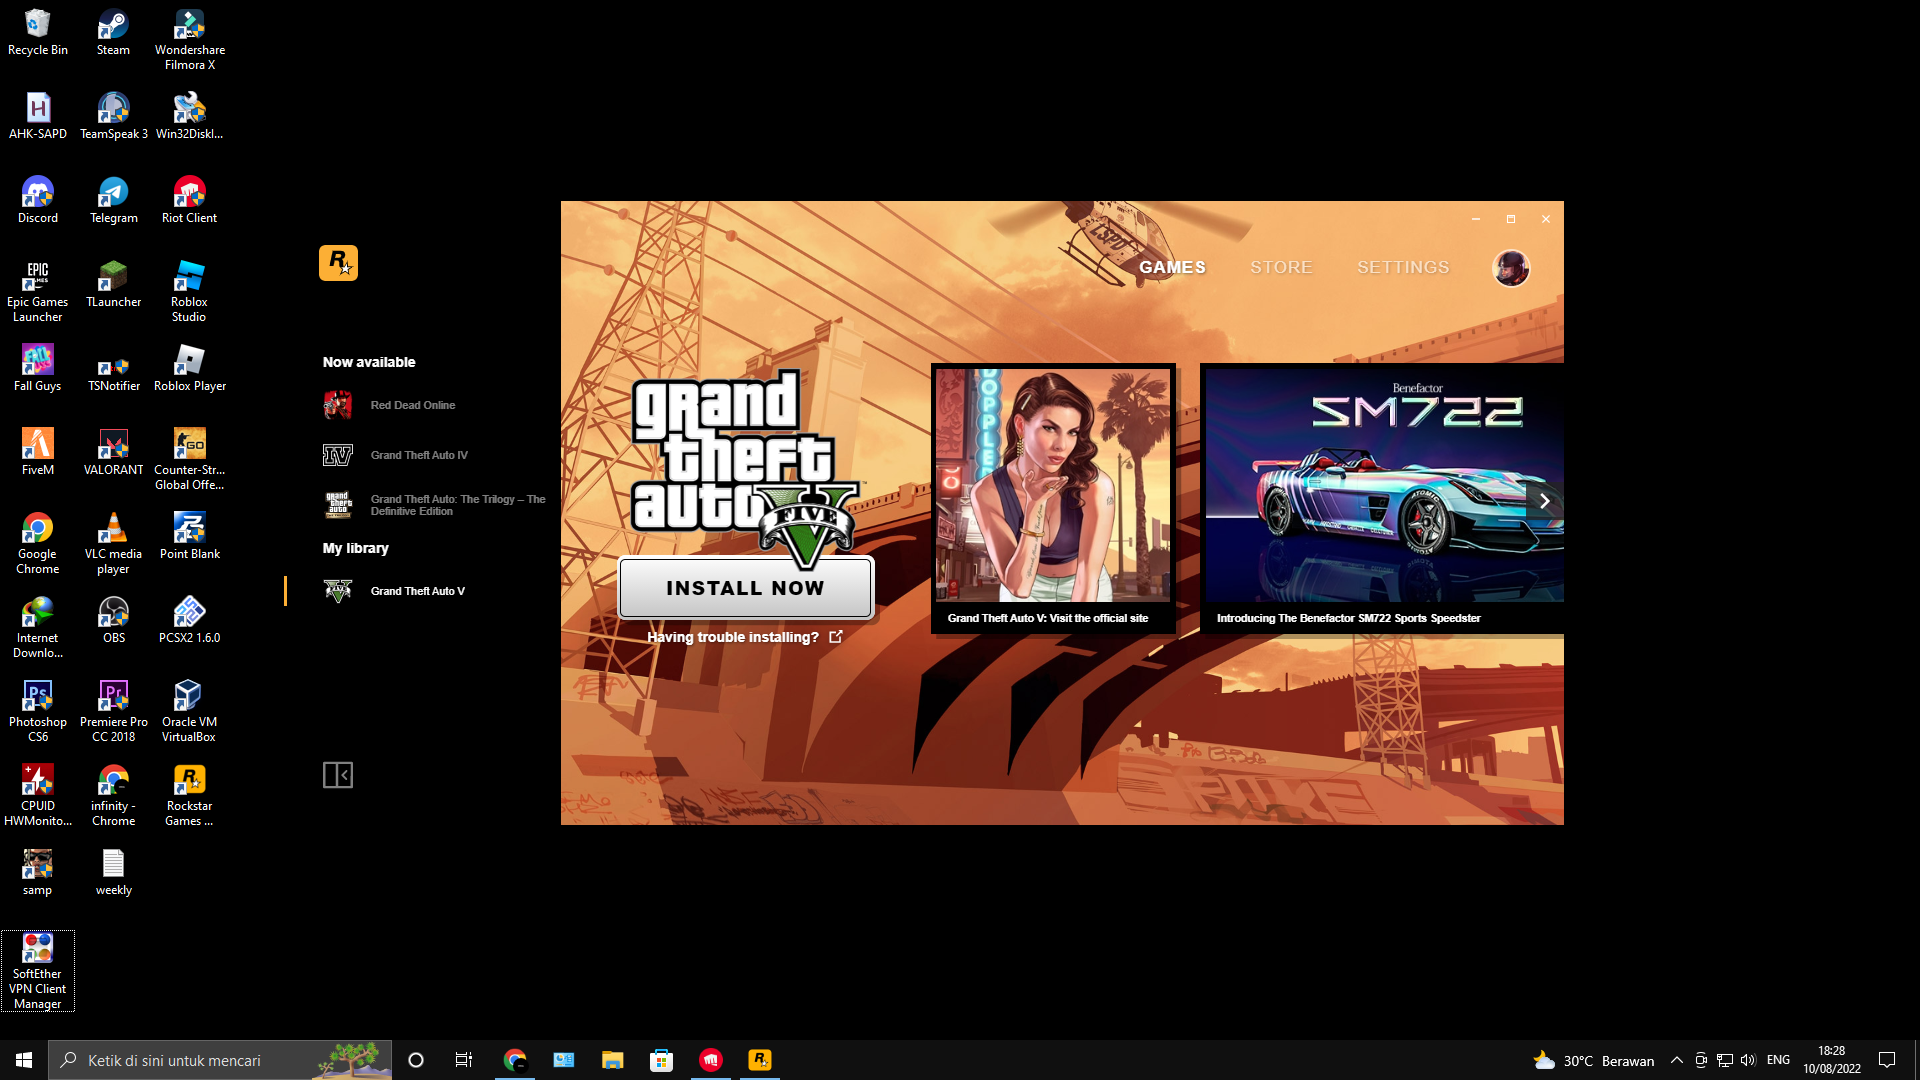Select the OBS desktop icon

click(113, 621)
